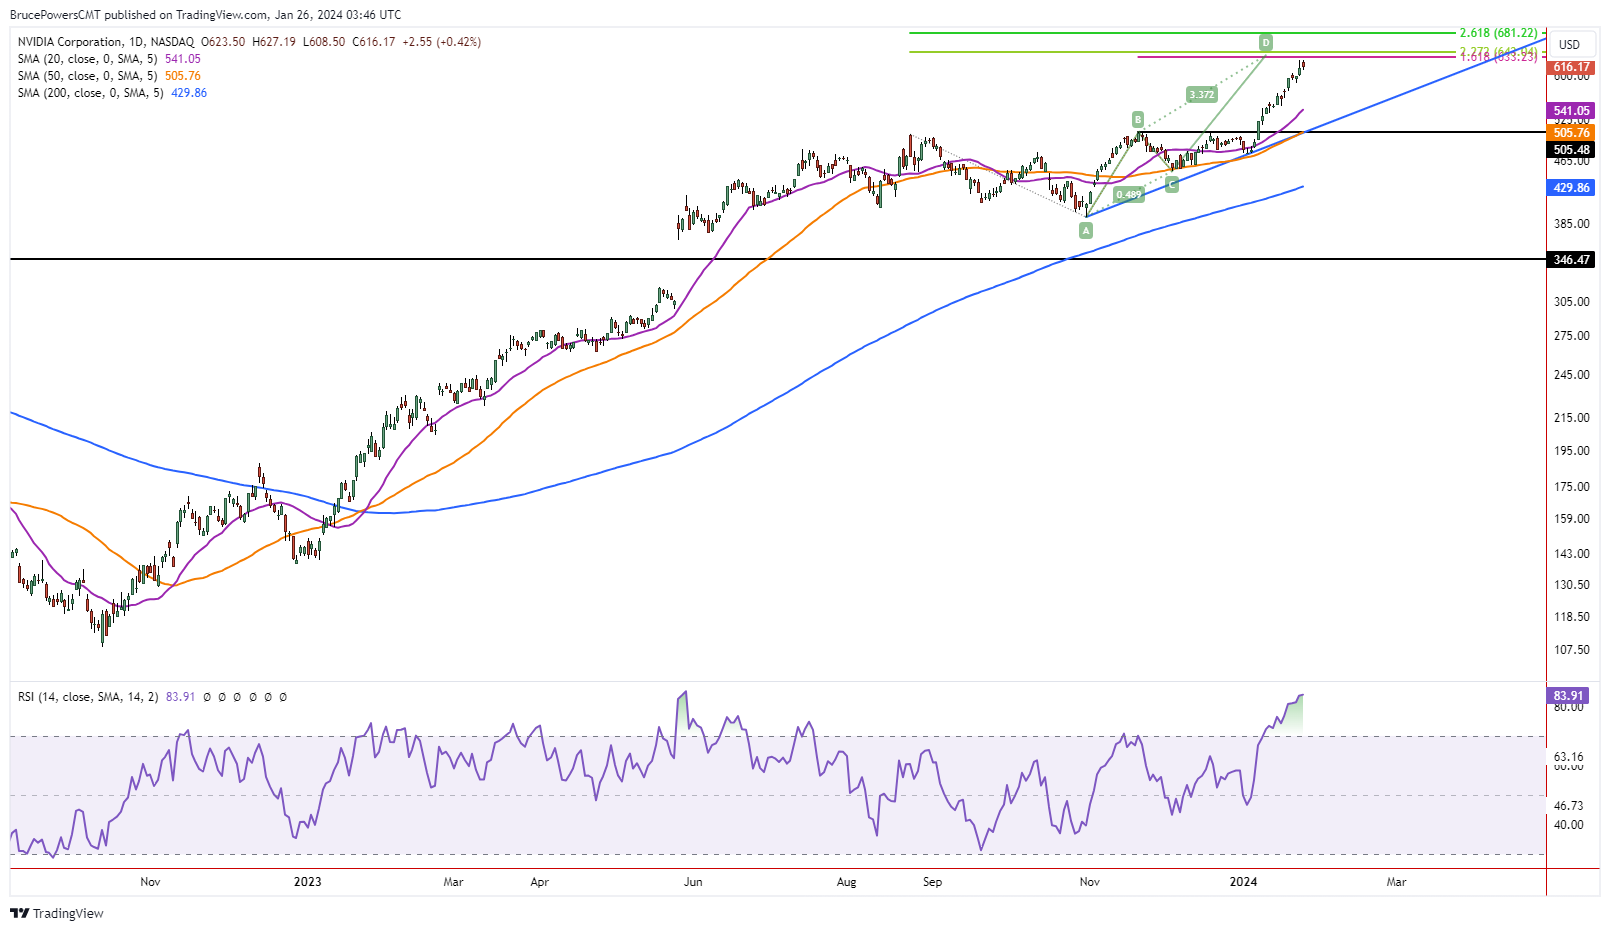Image resolution: width=1610 pixels, height=931 pixels.
Task: Click the purple 83.91 RSI value tag
Action: click(1568, 696)
